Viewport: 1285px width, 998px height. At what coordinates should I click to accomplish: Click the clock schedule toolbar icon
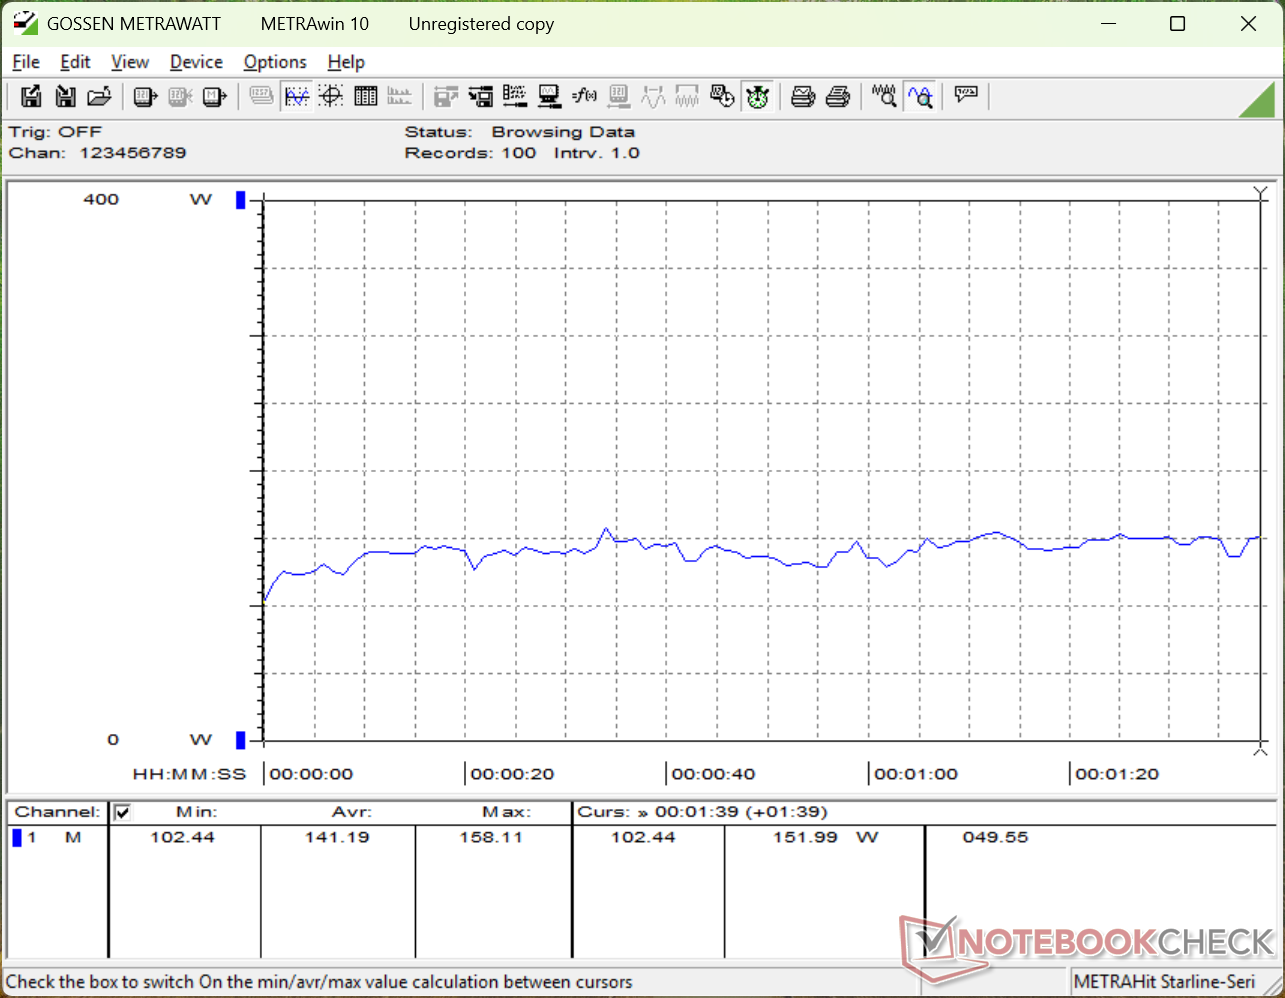point(721,96)
